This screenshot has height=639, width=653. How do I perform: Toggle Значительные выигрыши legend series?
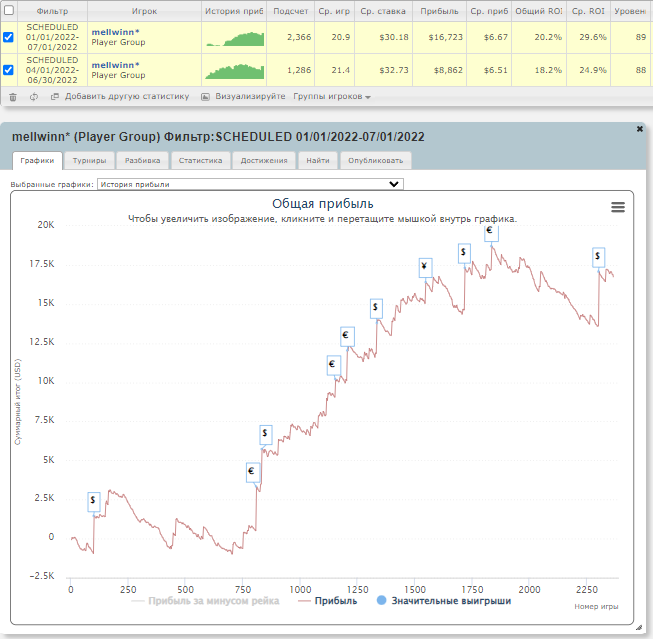[444, 601]
